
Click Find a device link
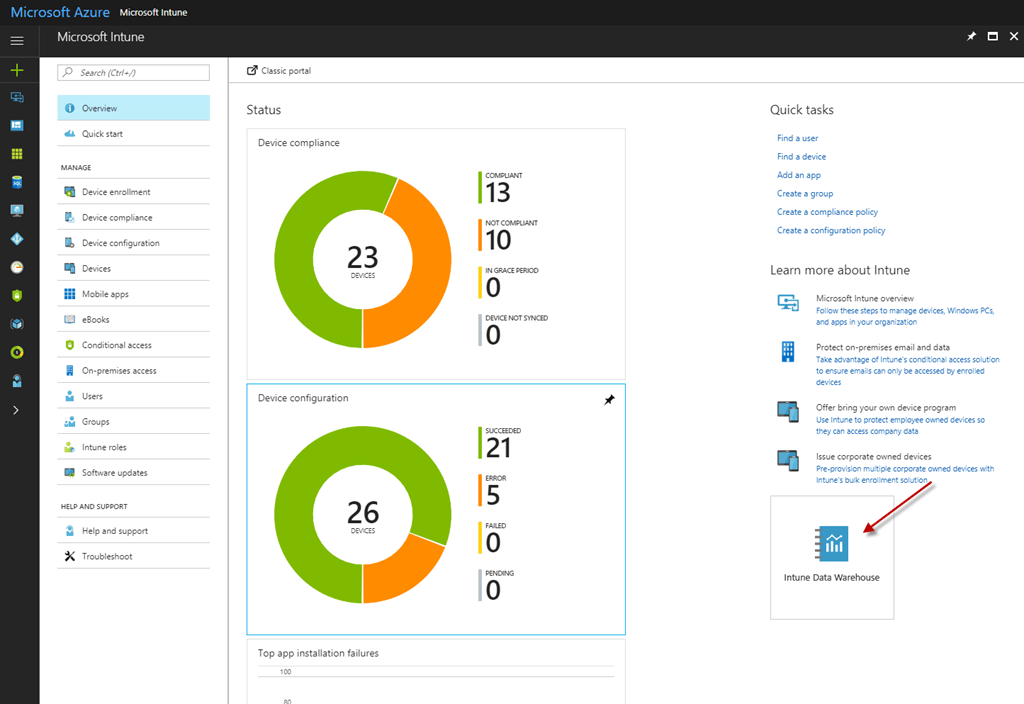[x=801, y=156]
